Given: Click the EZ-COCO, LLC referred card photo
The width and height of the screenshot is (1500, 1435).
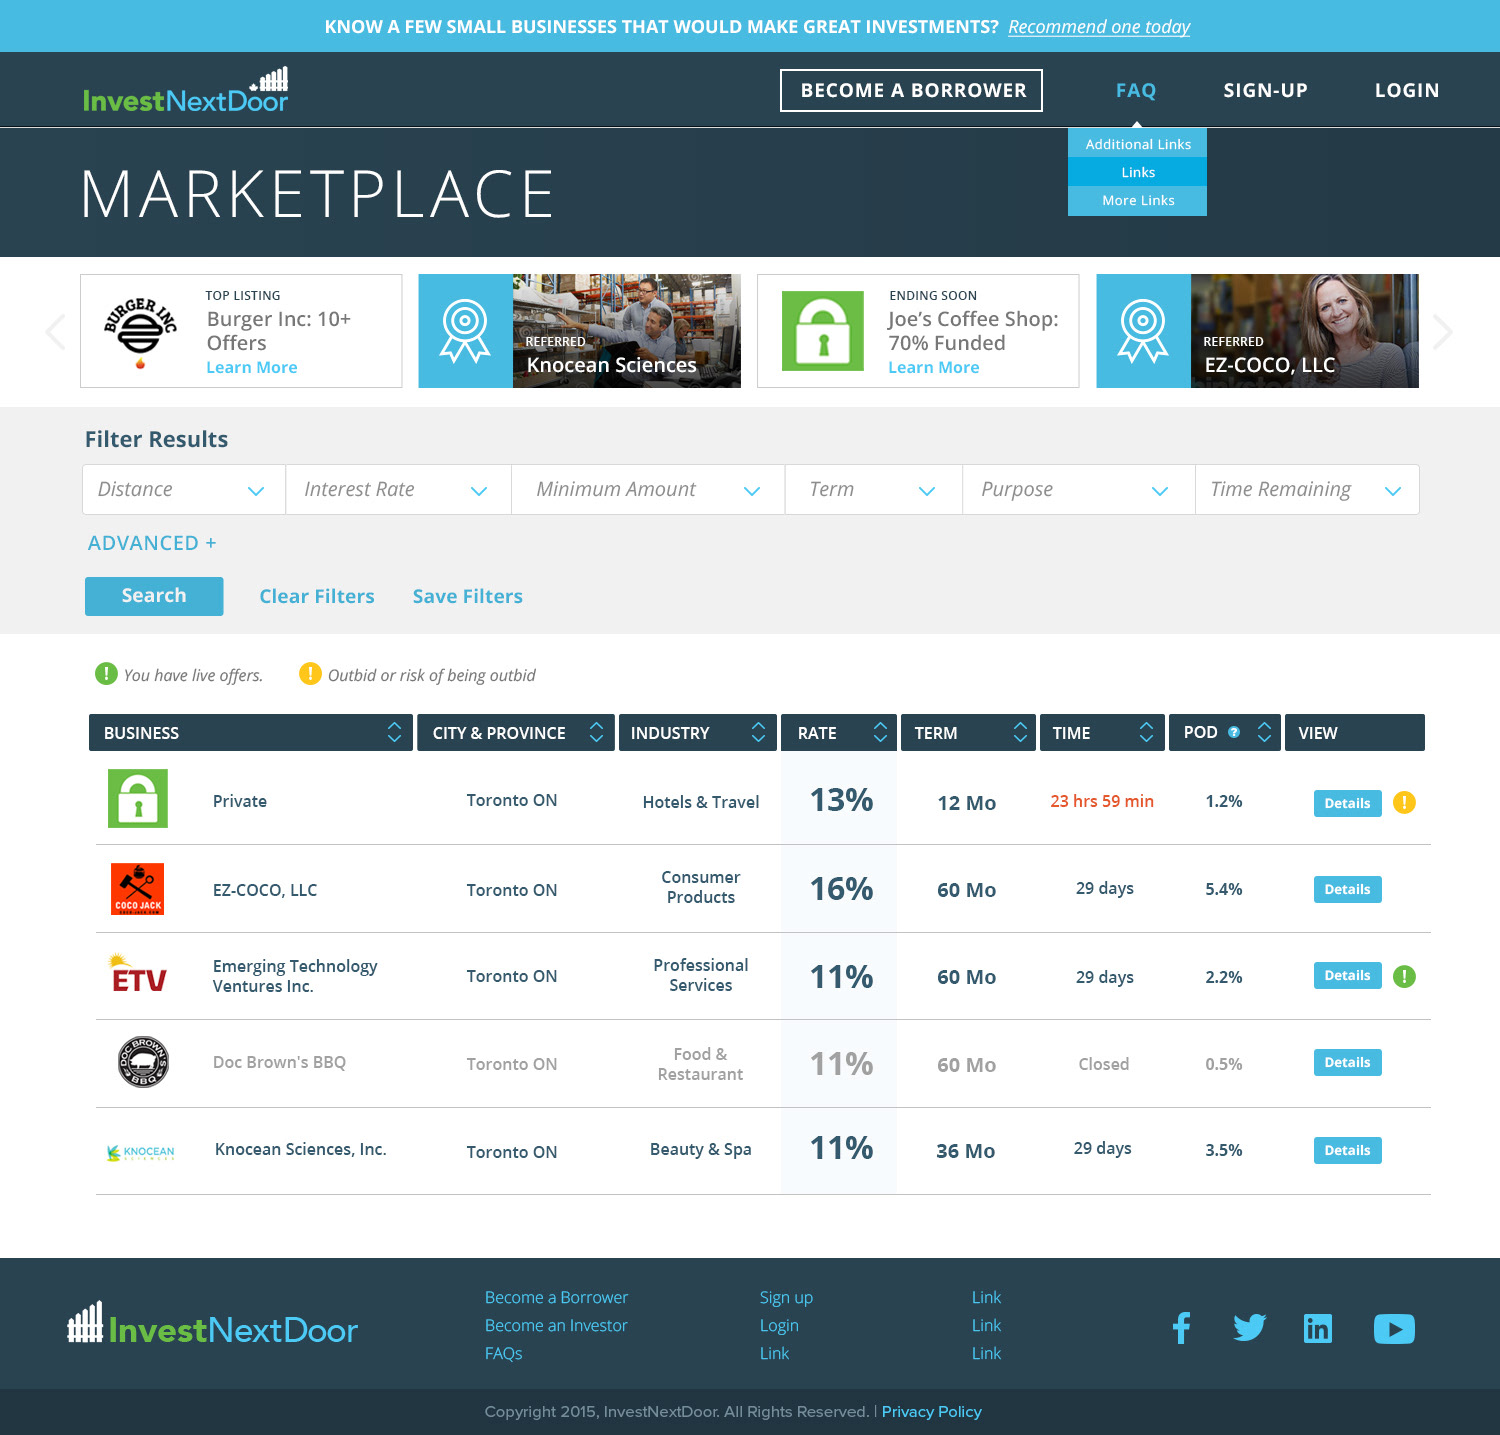Looking at the screenshot, I should coord(1305,331).
